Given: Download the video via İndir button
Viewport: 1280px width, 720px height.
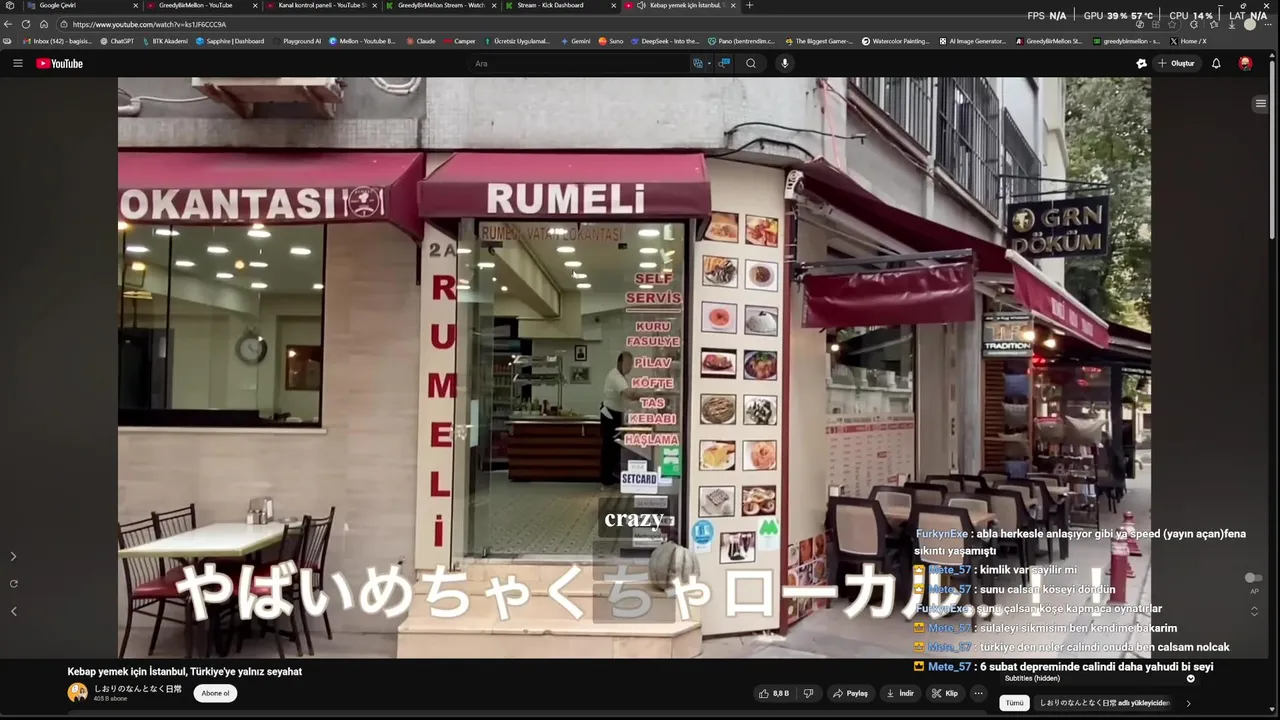Looking at the screenshot, I should [x=900, y=693].
